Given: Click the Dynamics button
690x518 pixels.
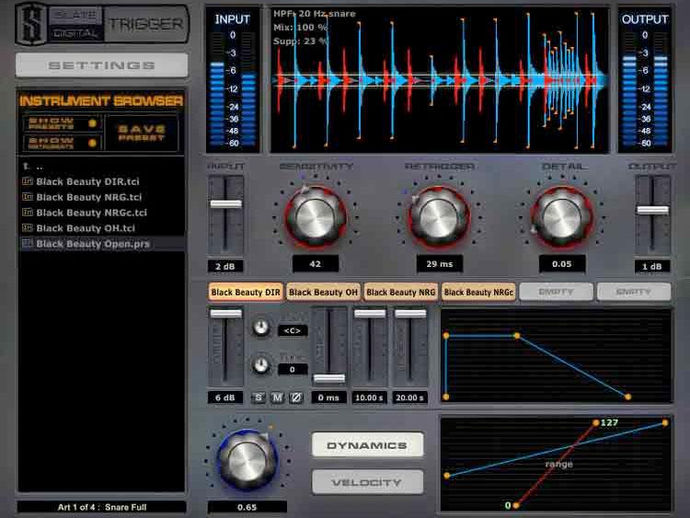Looking at the screenshot, I should coord(367,445).
